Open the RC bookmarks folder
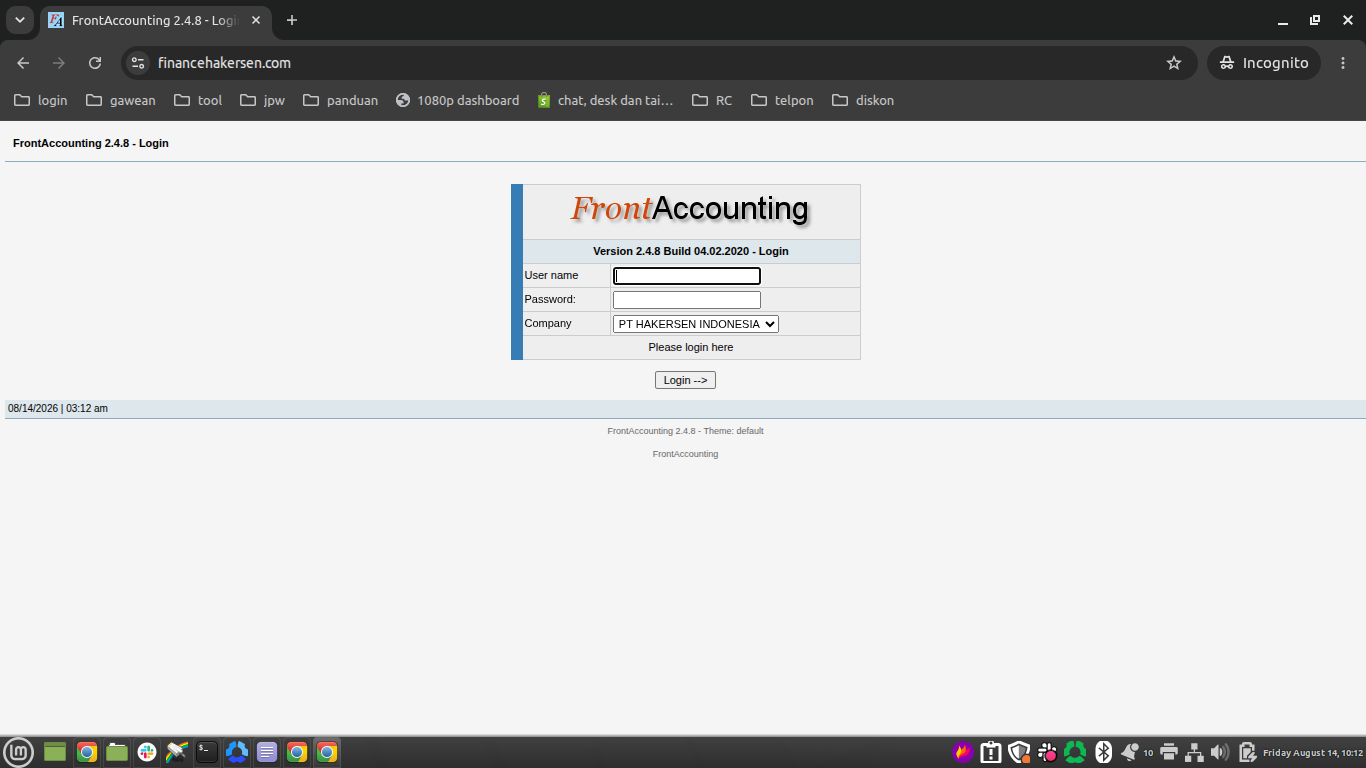1366x768 pixels. coord(712,100)
